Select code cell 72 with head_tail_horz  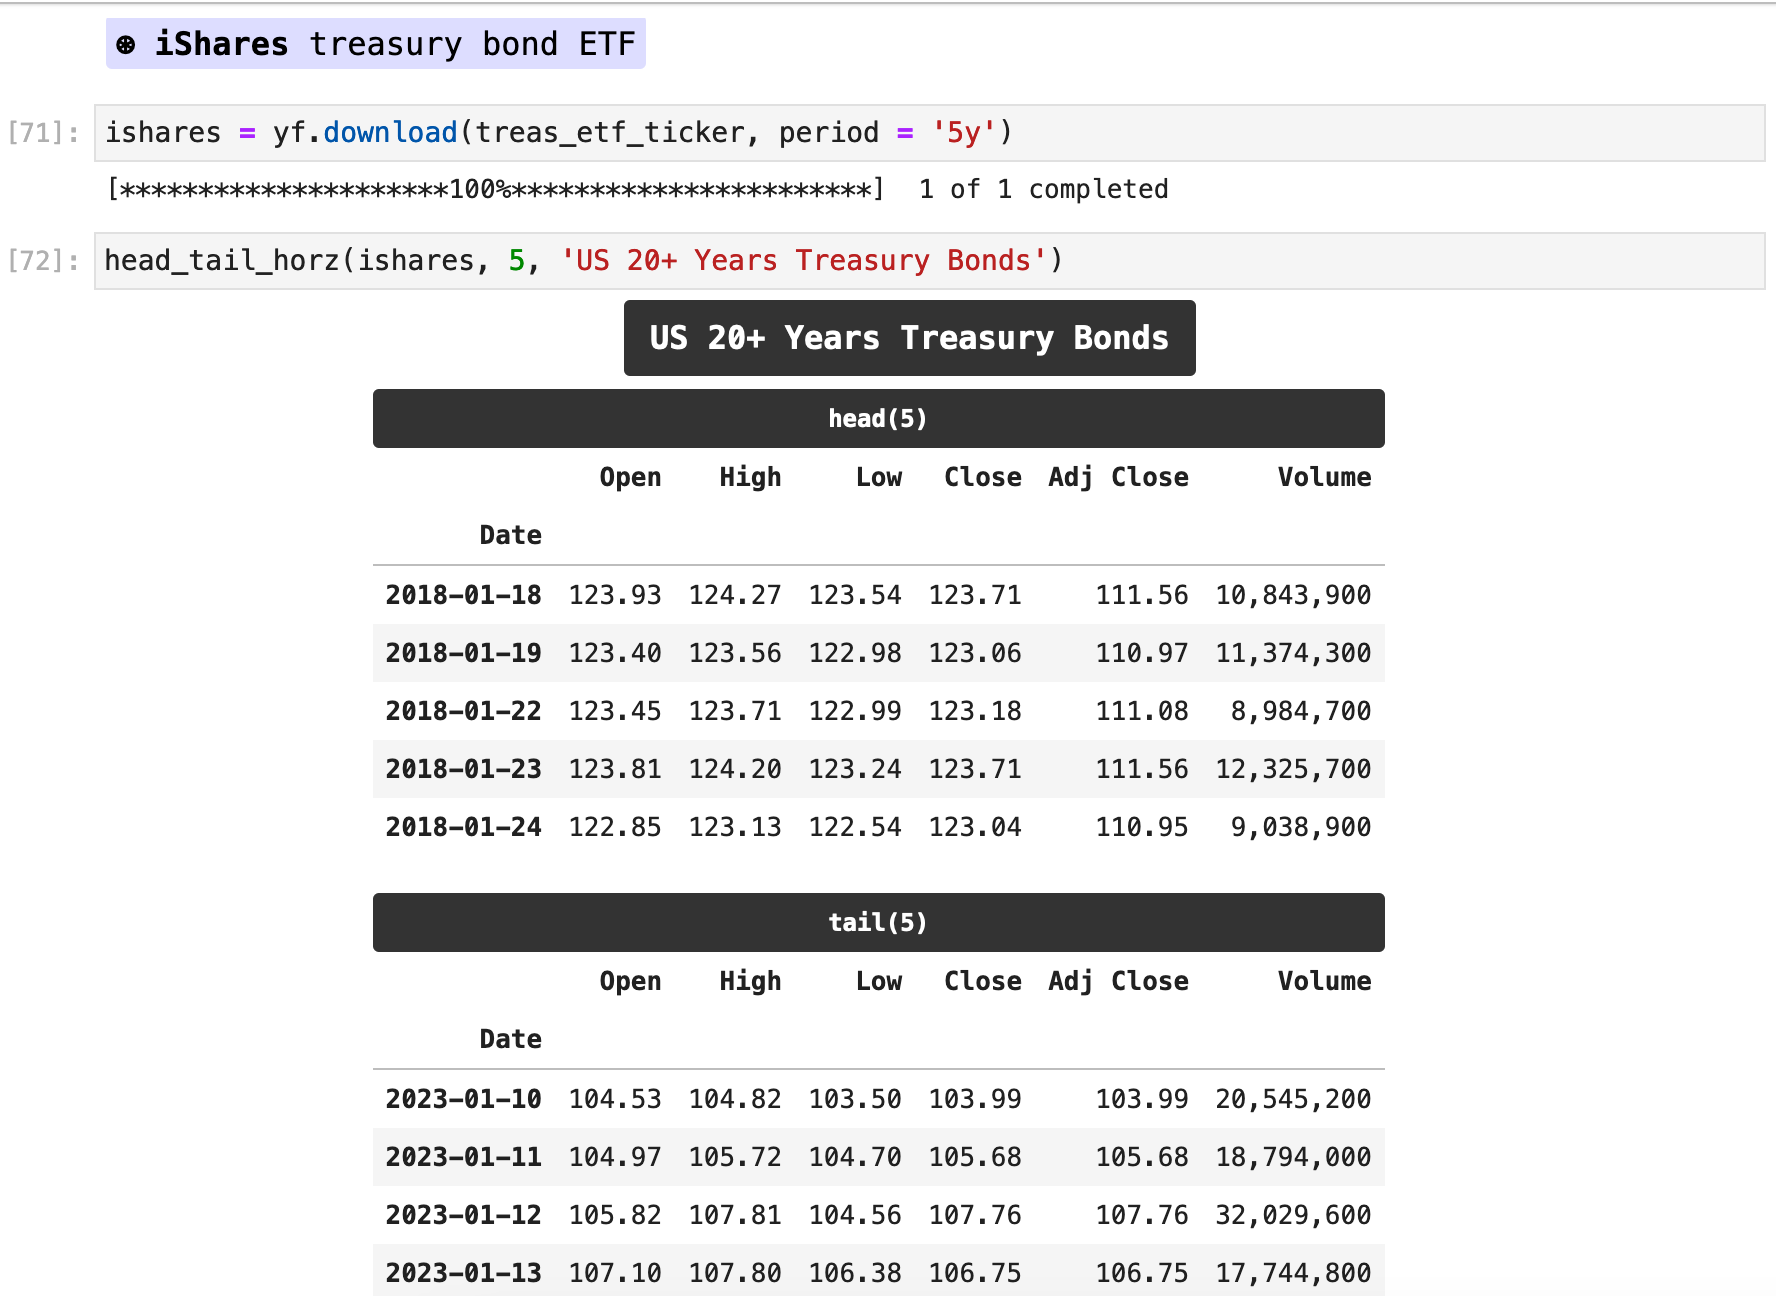pos(929,261)
